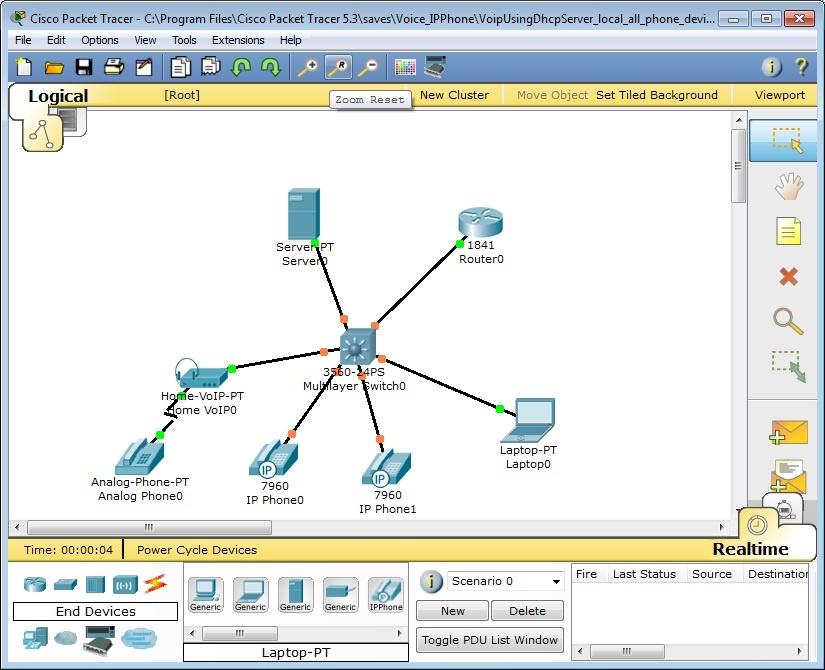
Task: Pick the Generic PC device
Action: (x=205, y=595)
